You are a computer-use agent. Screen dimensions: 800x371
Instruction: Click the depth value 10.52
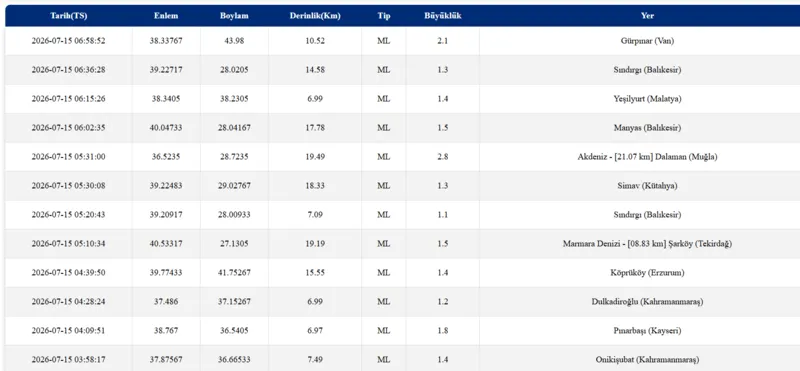click(x=315, y=41)
